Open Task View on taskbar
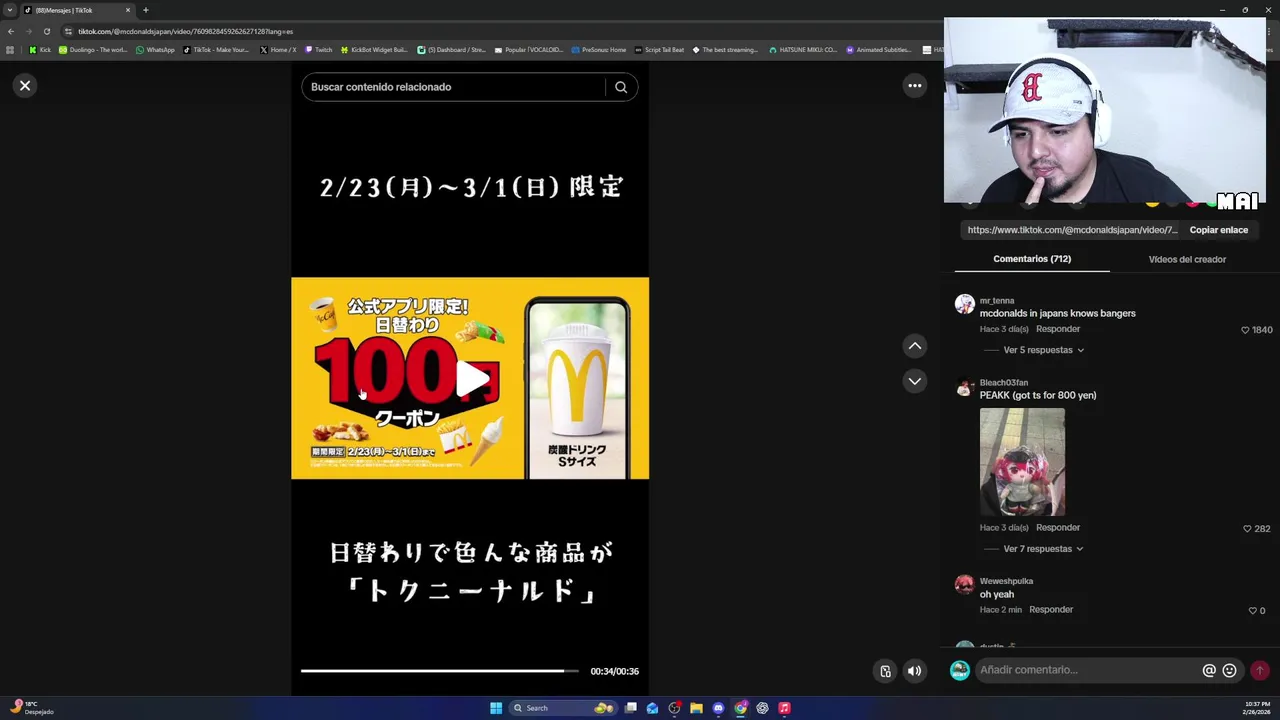The height and width of the screenshot is (720, 1280). 631,708
